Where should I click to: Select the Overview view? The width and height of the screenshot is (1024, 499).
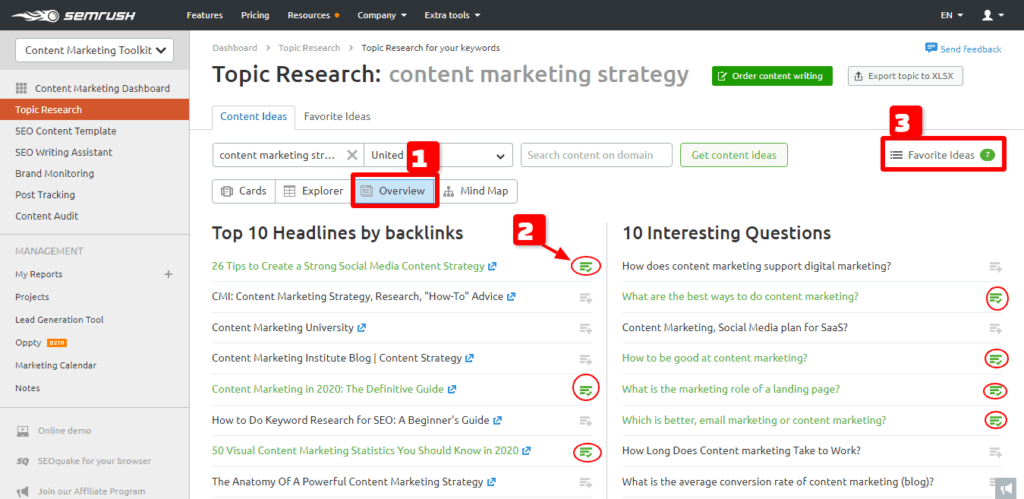394,191
